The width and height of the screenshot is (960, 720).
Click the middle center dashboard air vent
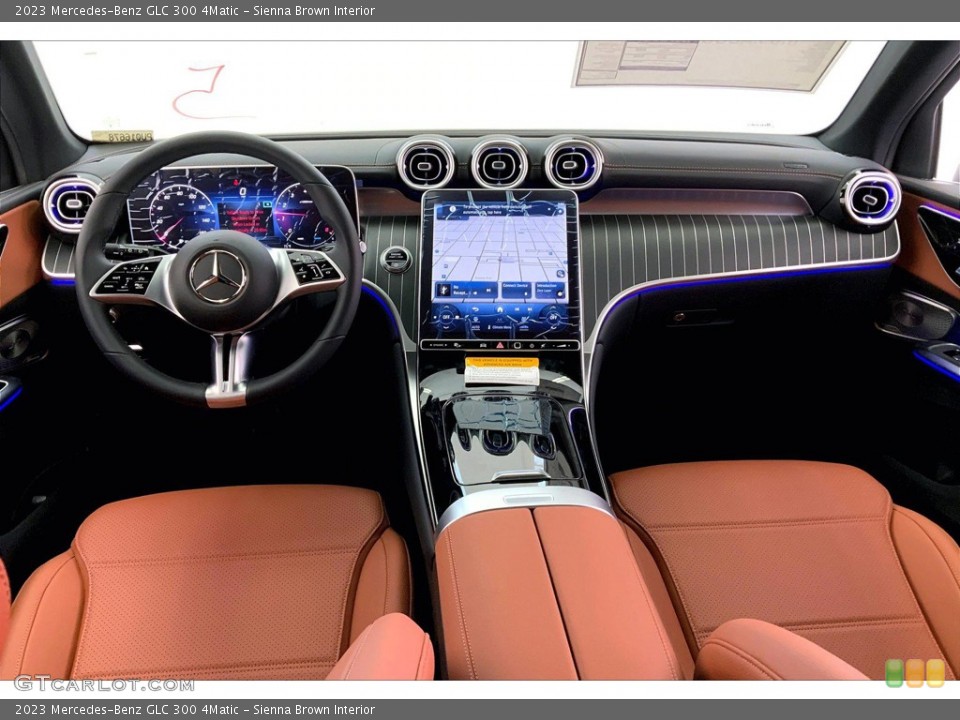tap(499, 163)
